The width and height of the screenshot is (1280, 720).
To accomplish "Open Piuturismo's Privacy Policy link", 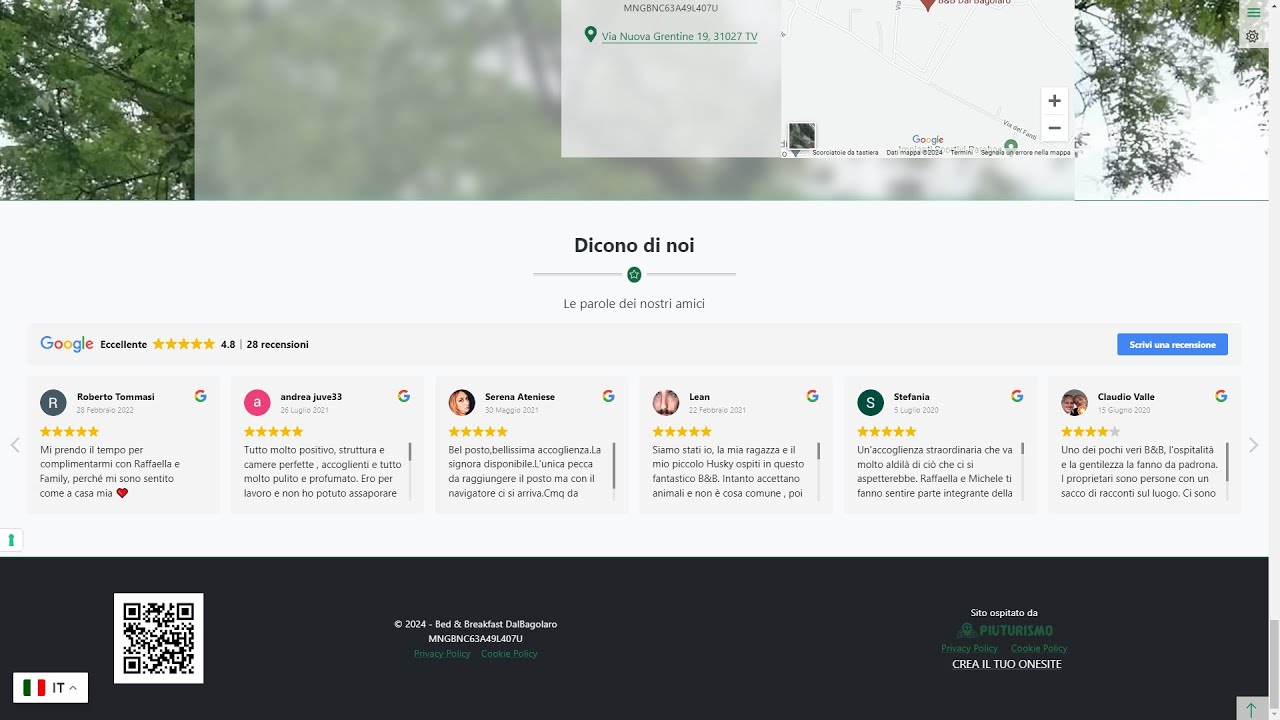I will click(970, 648).
